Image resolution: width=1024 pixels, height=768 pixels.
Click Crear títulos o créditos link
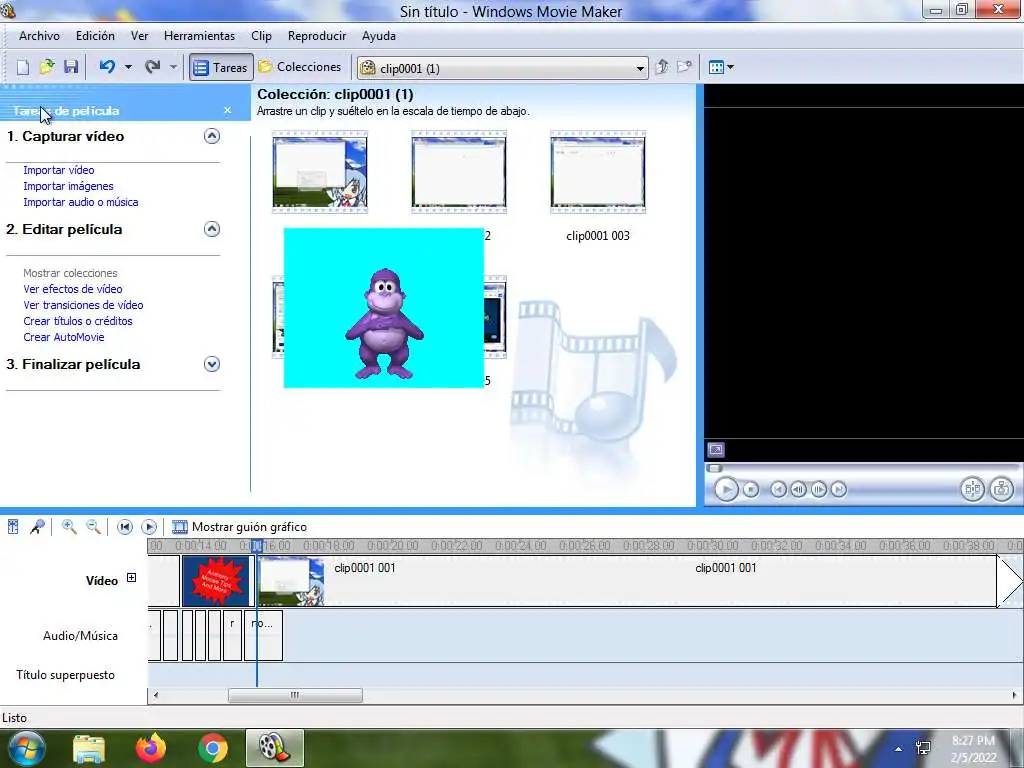(x=78, y=321)
